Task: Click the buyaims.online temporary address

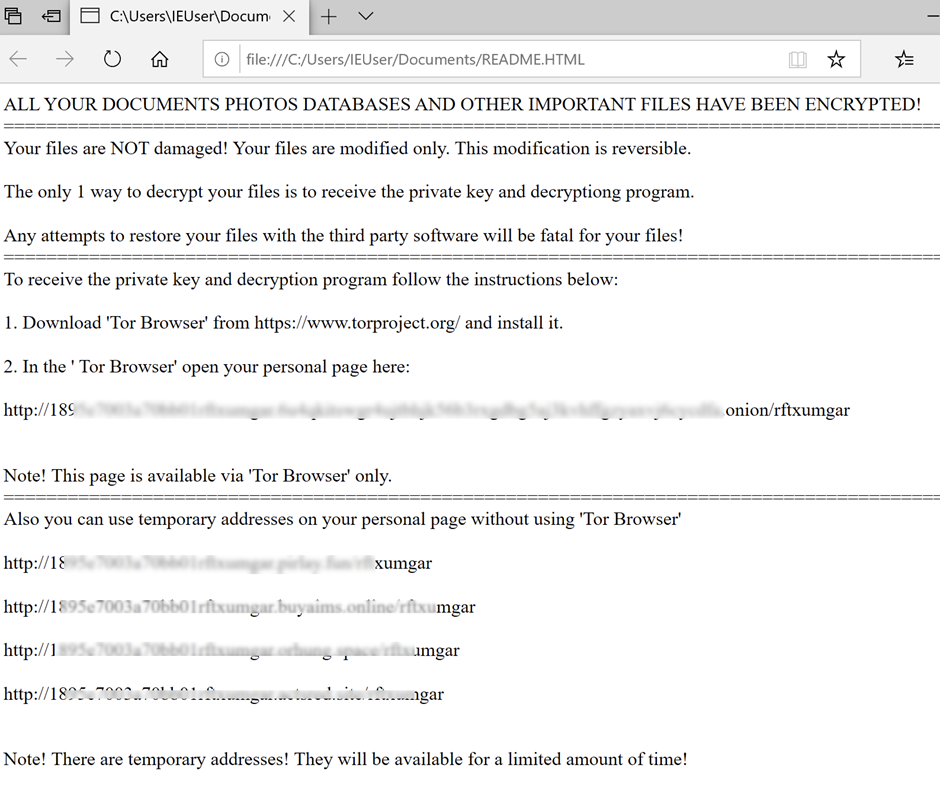Action: coord(239,607)
